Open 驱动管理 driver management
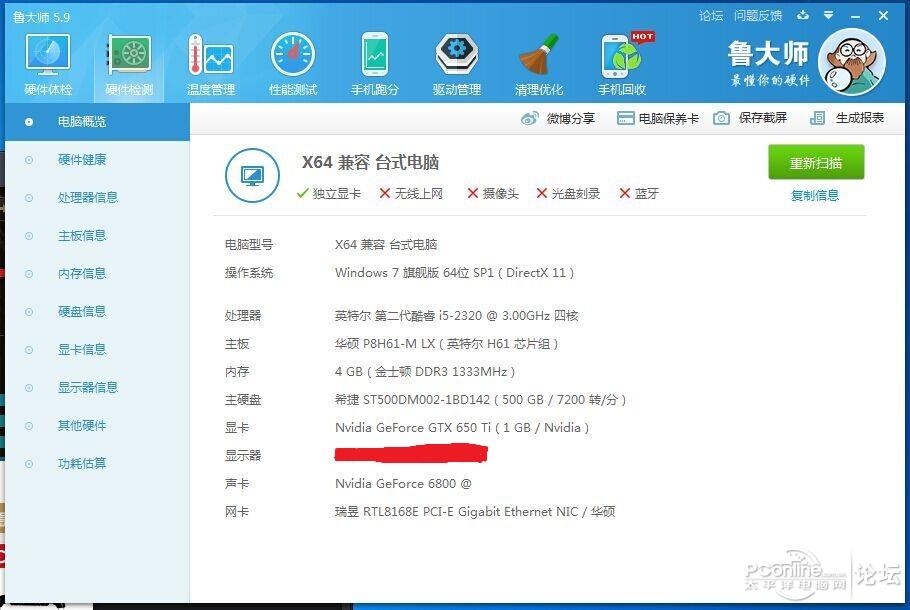Viewport: 910px width, 610px height. click(x=457, y=64)
